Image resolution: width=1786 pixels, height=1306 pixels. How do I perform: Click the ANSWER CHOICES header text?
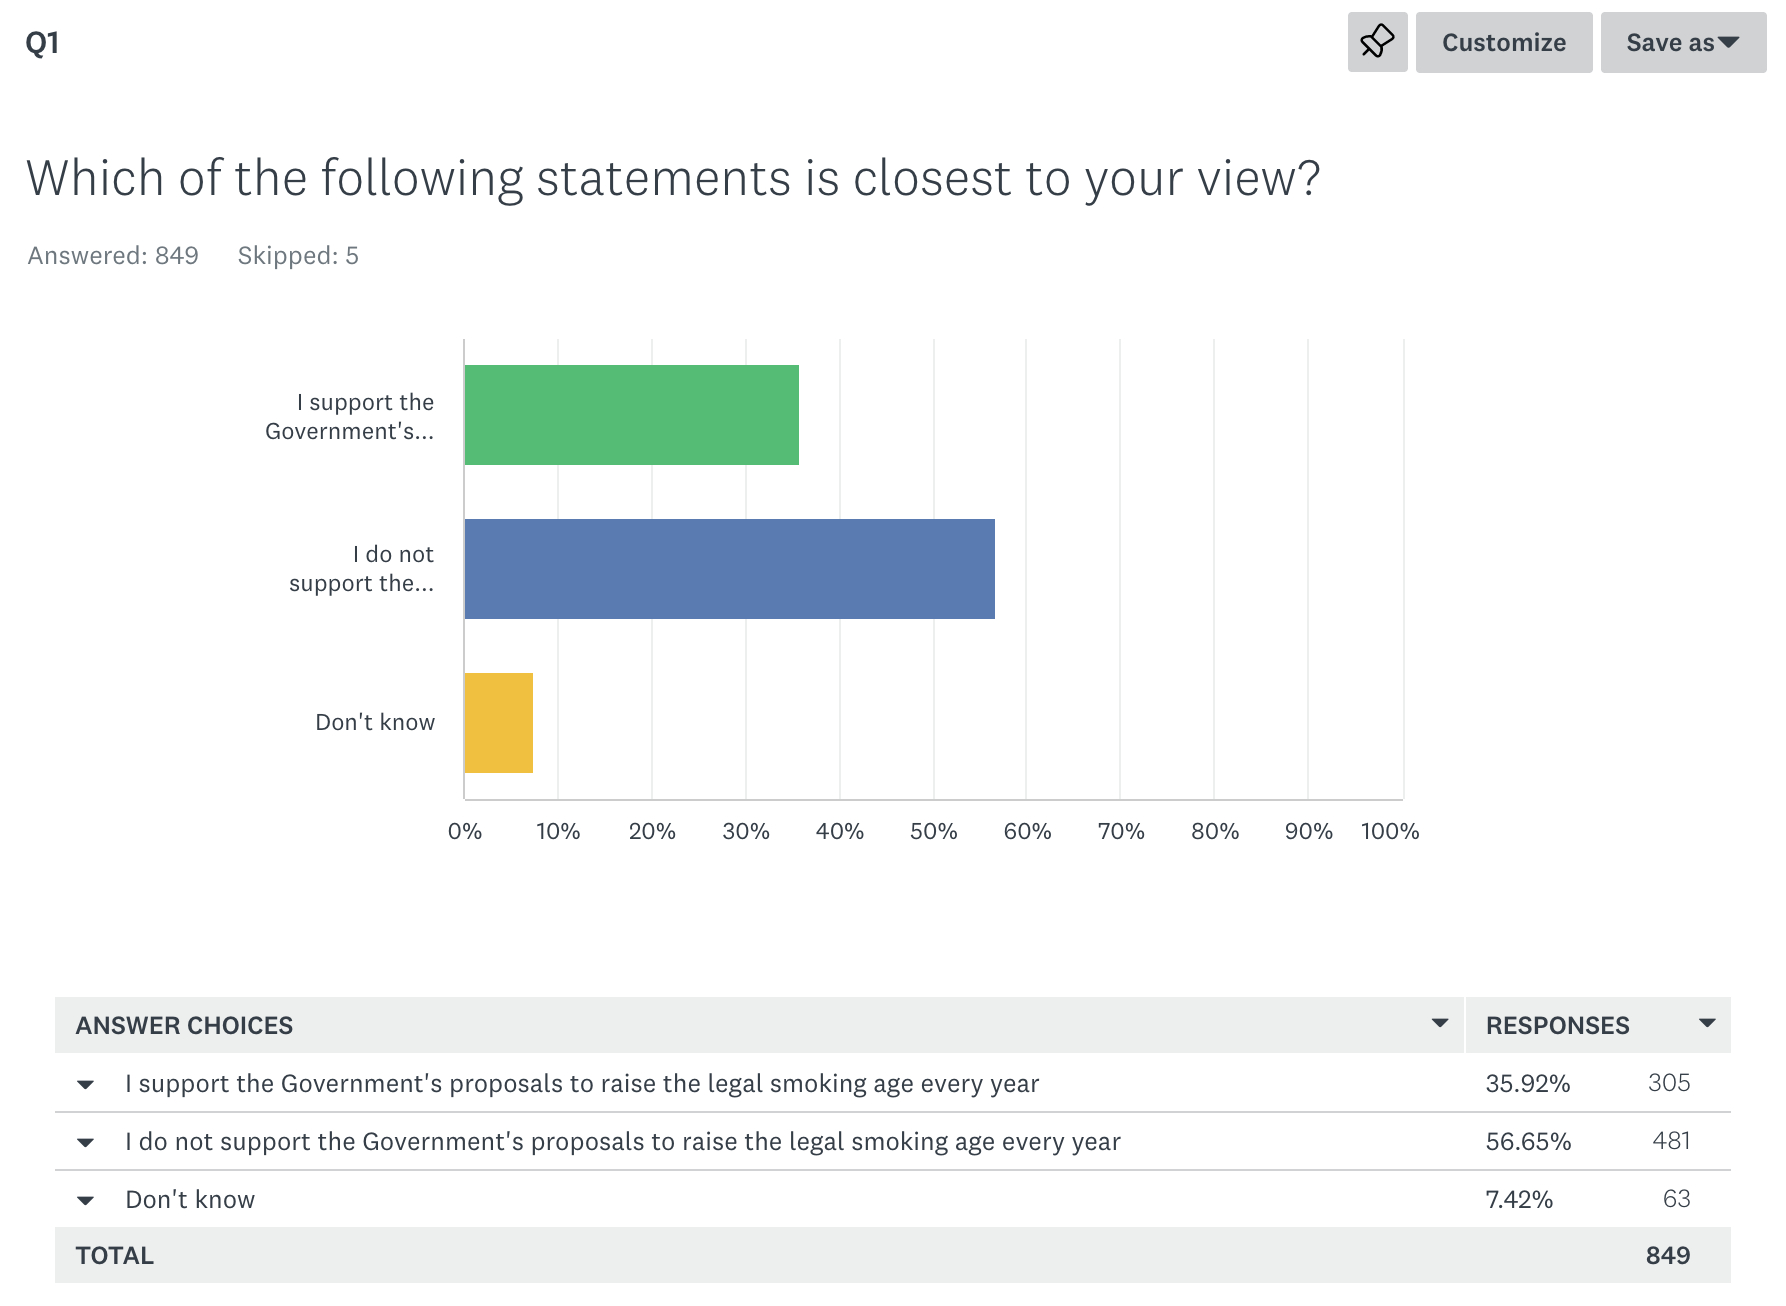[184, 1026]
